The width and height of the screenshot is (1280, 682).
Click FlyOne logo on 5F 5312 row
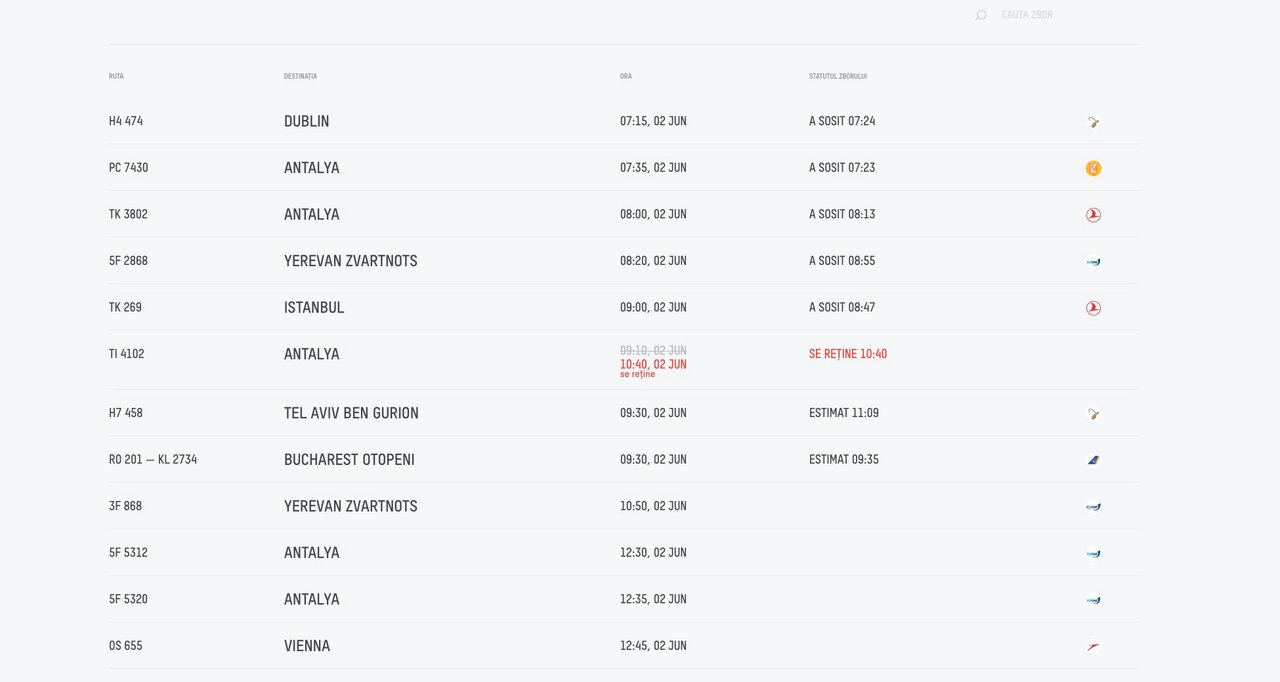[1093, 553]
